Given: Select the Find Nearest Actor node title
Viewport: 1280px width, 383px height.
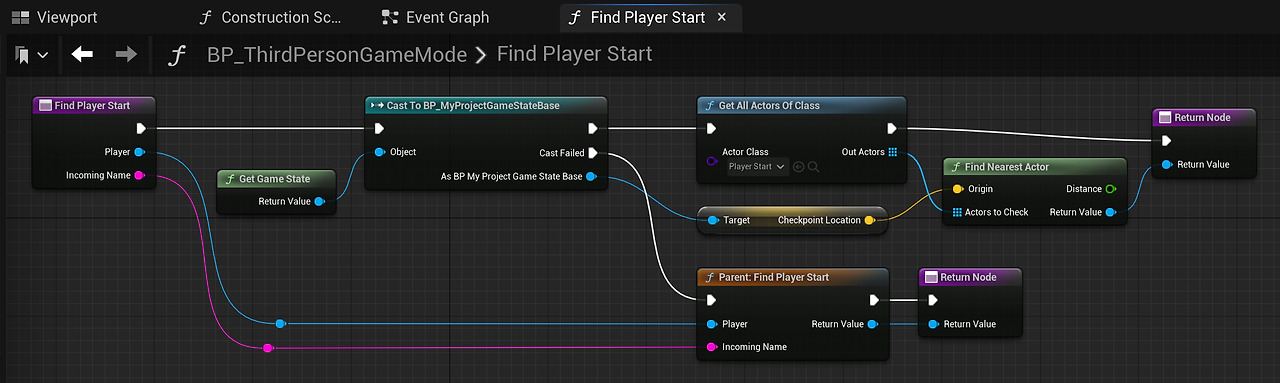Looking at the screenshot, I should pos(1007,167).
